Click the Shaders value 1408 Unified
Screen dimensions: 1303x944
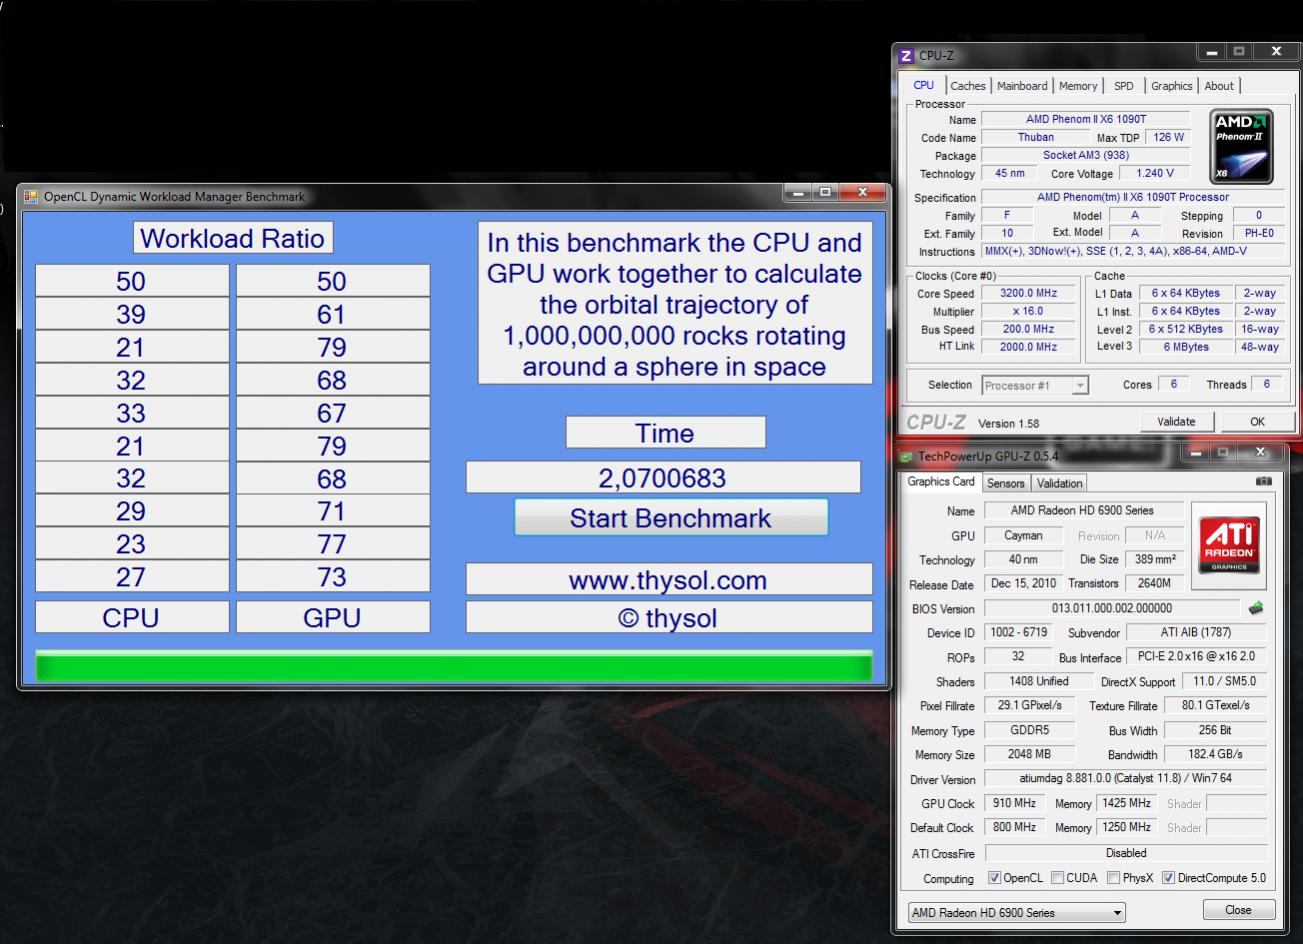1038,681
